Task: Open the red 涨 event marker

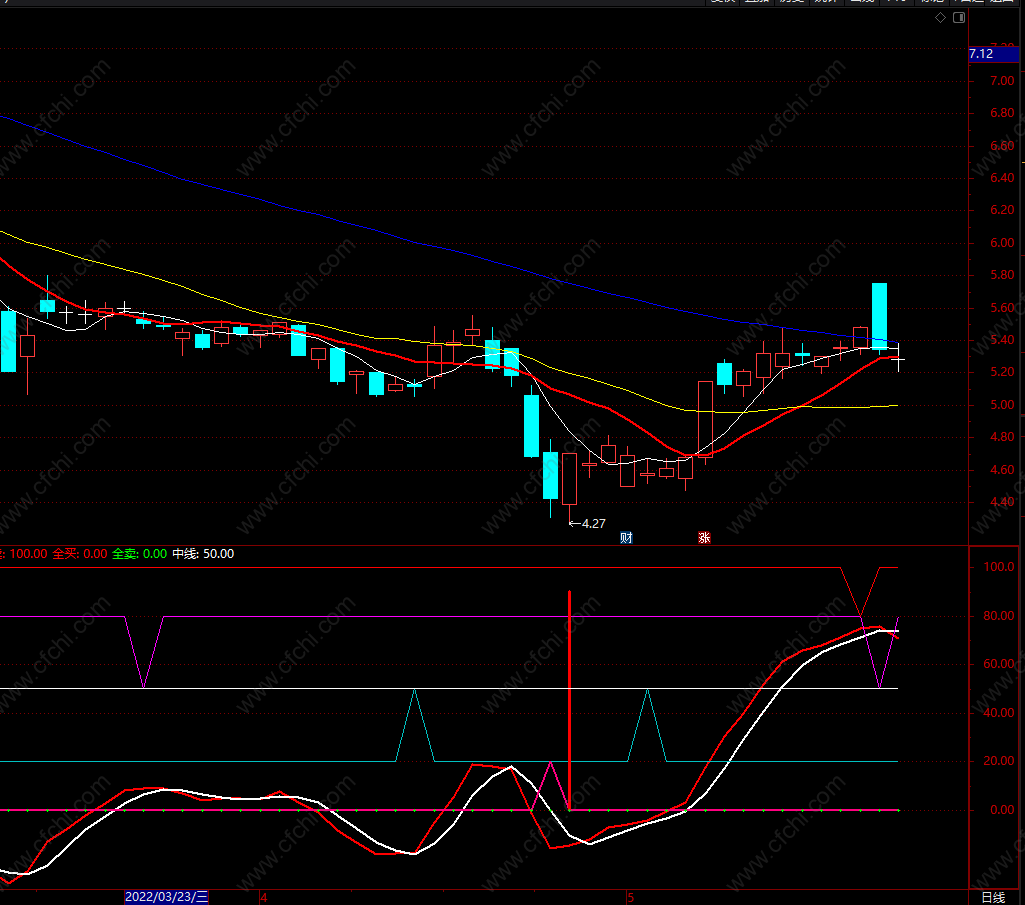Action: (704, 538)
